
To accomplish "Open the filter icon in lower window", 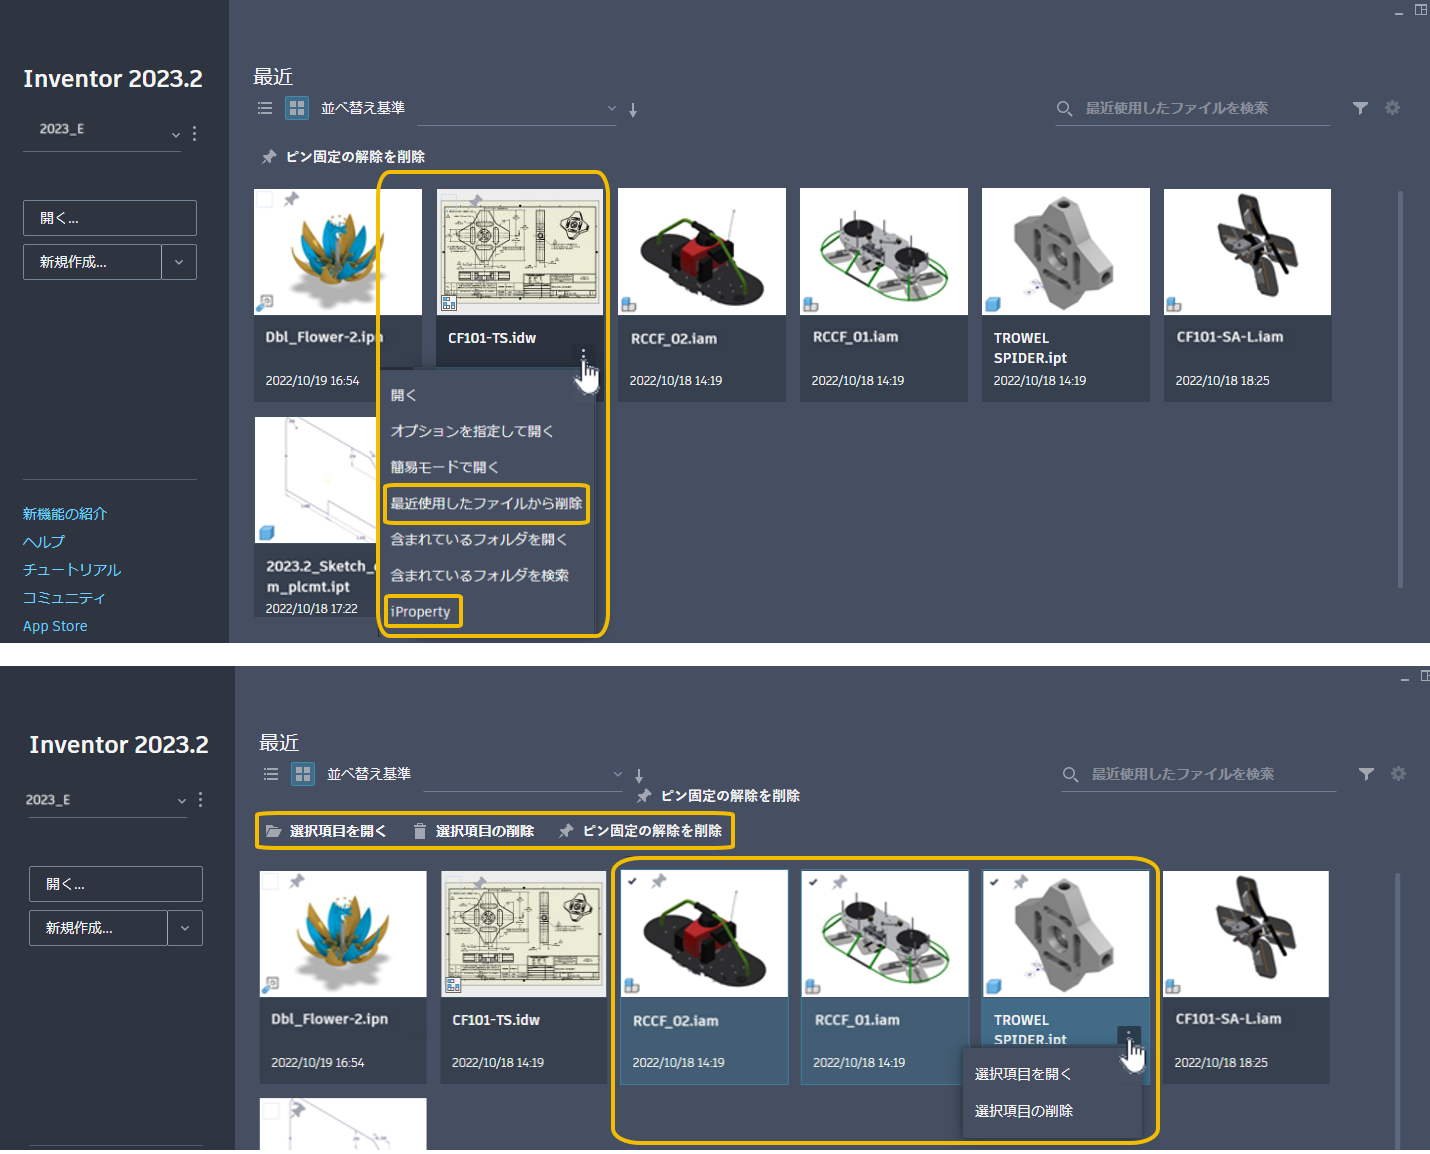I will coord(1366,774).
